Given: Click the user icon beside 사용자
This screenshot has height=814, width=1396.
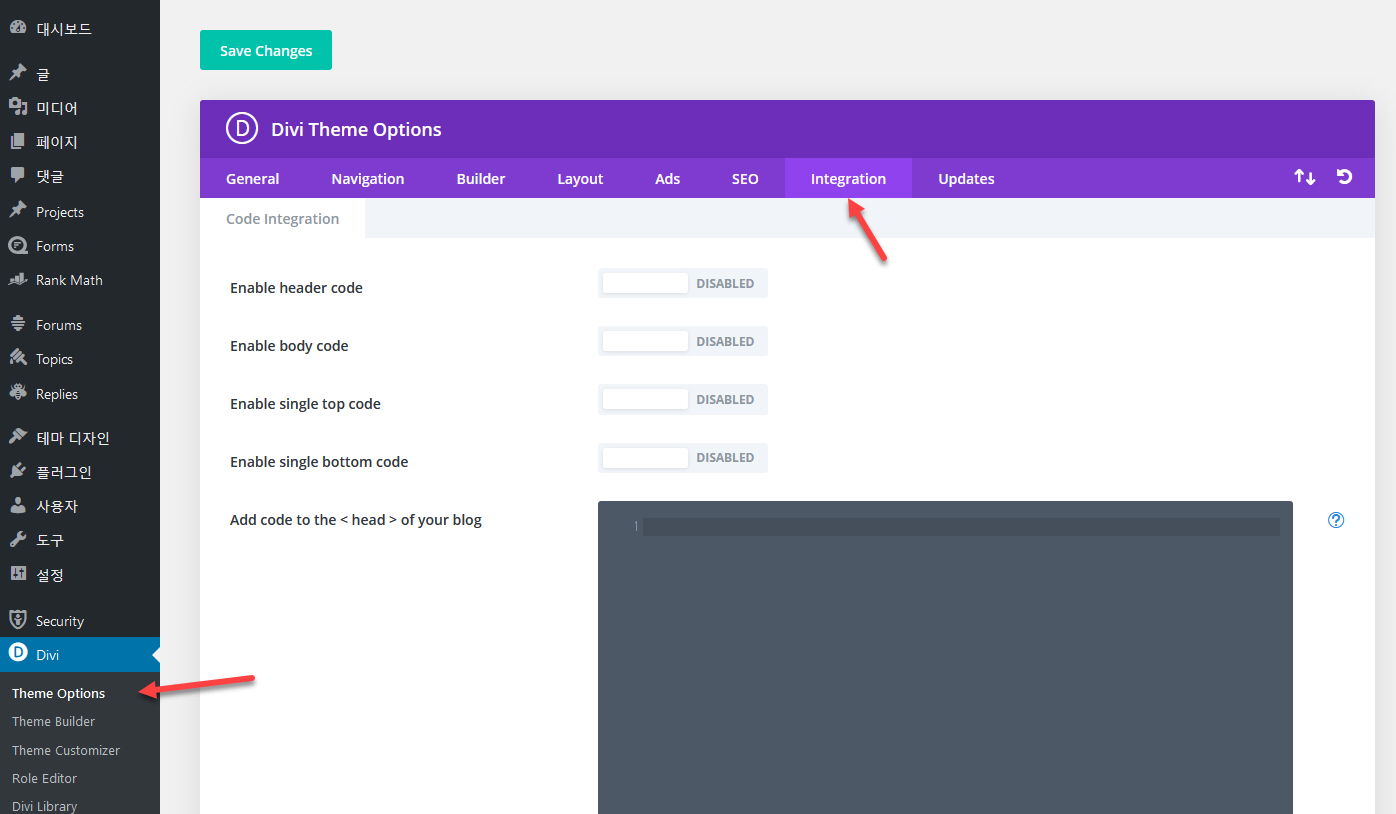Looking at the screenshot, I should pyautogui.click(x=18, y=505).
